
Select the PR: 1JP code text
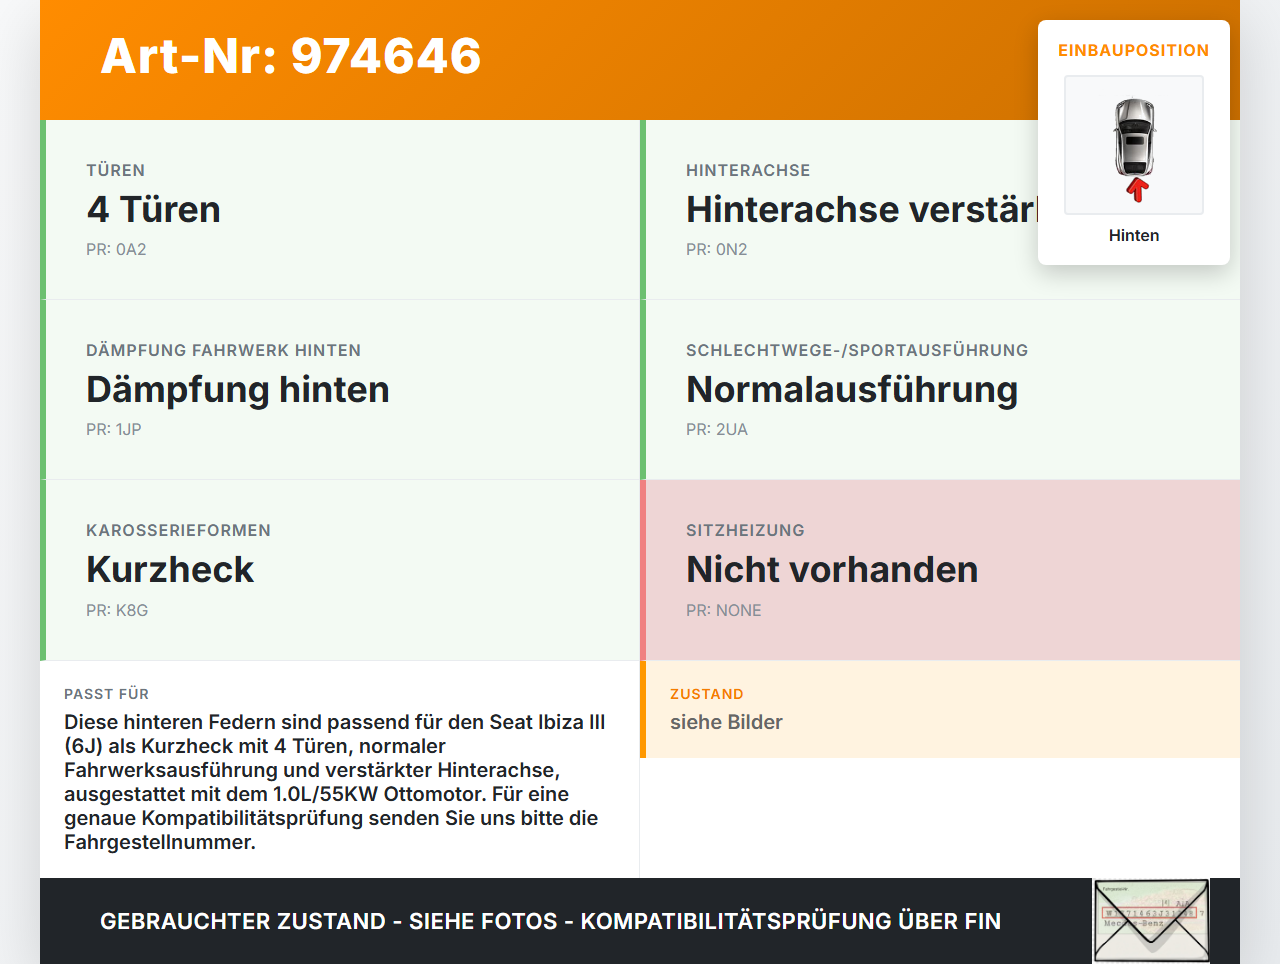(x=114, y=429)
